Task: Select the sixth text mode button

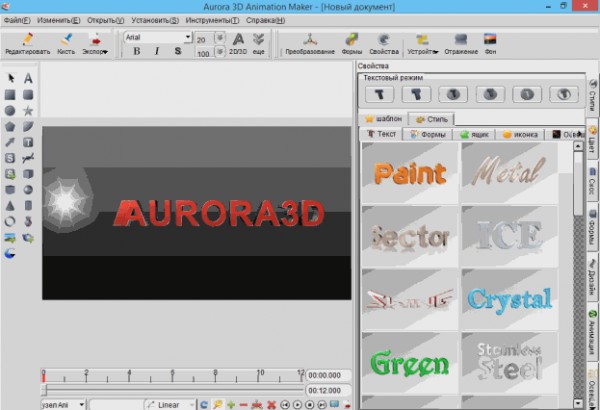Action: (x=564, y=94)
